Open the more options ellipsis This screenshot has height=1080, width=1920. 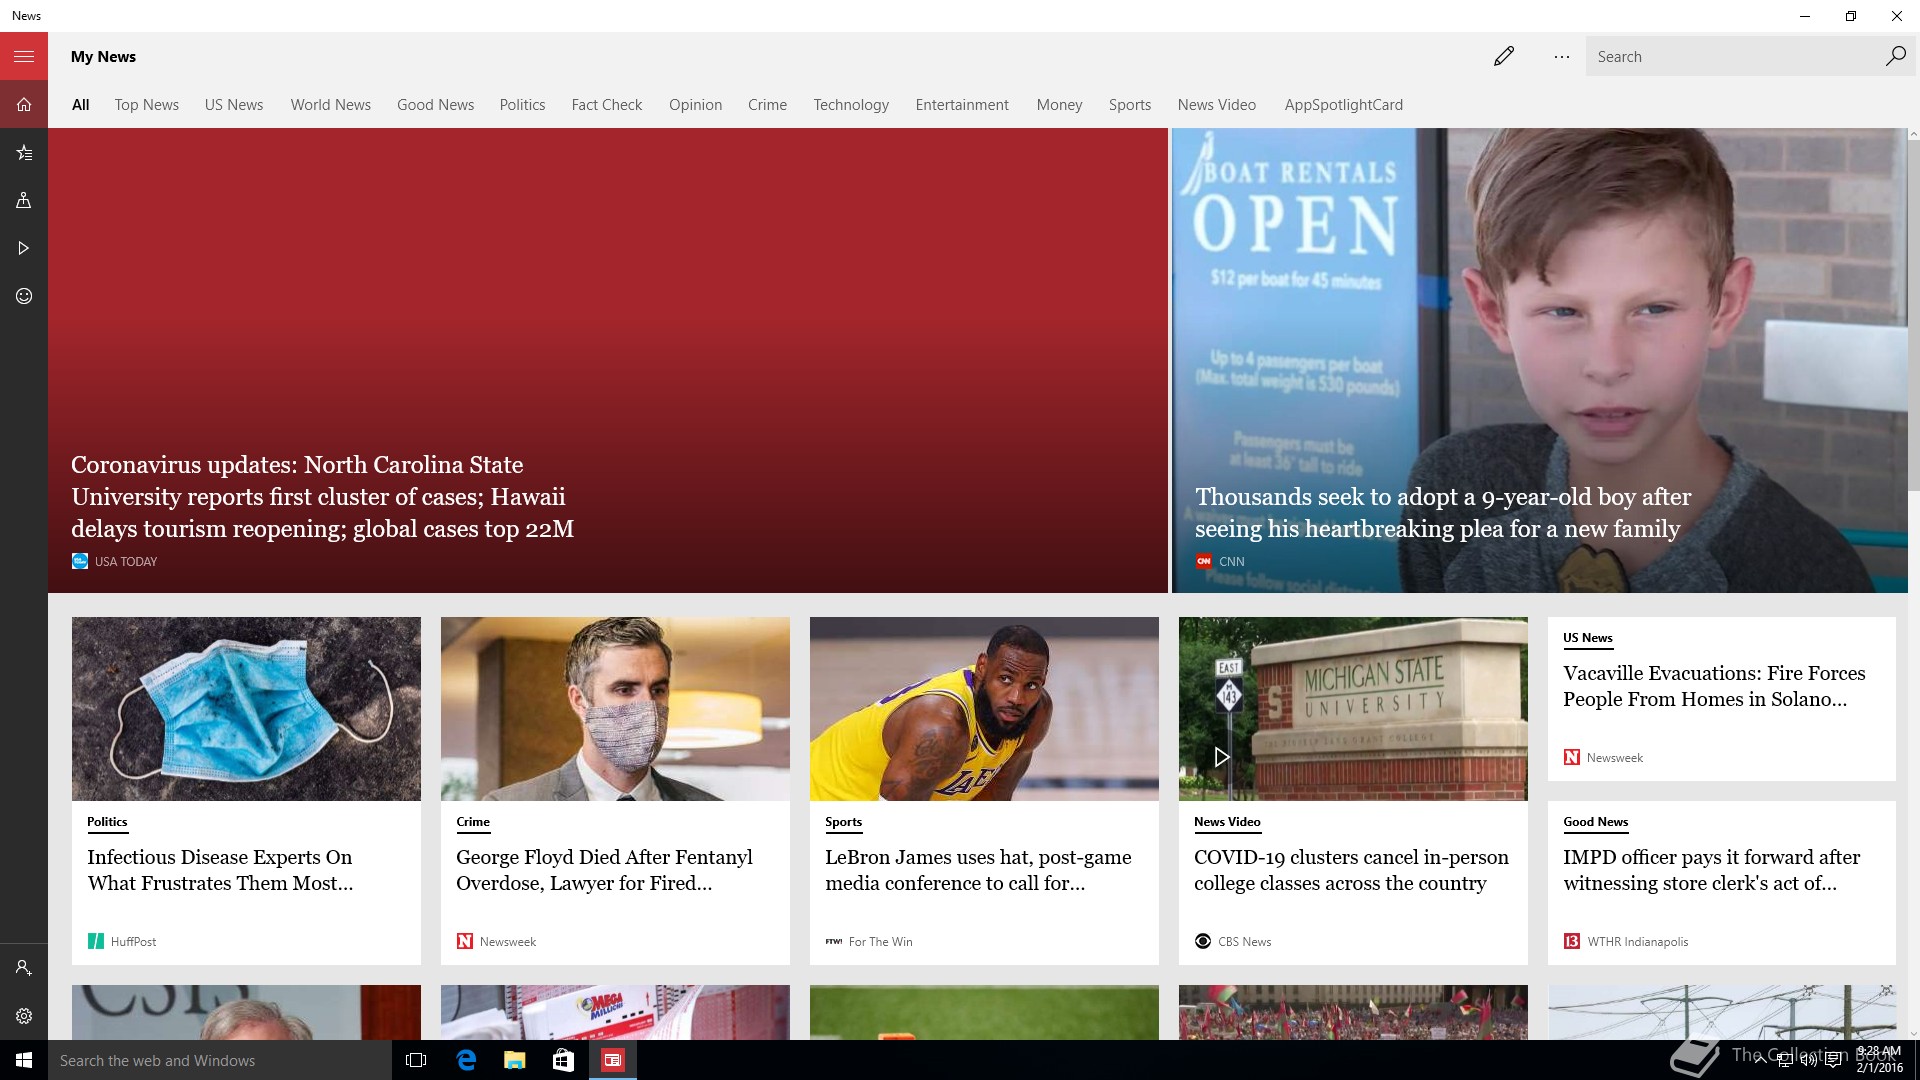(1562, 56)
